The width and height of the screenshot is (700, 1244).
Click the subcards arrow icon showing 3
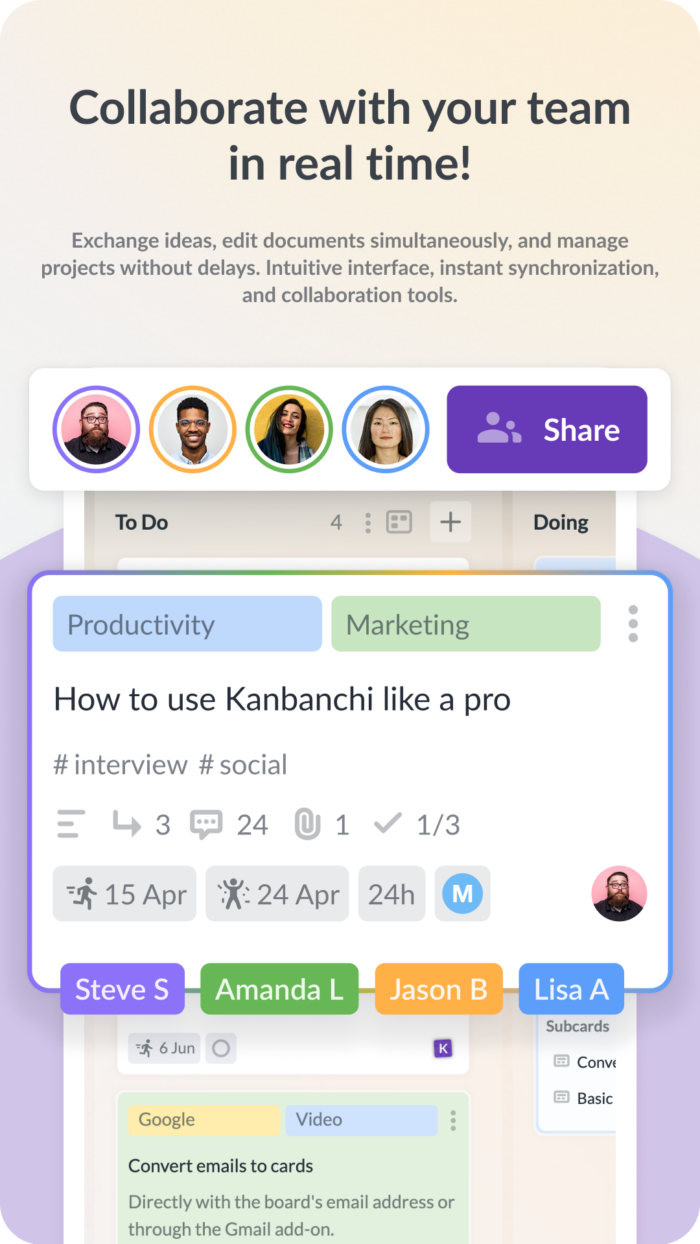pyautogui.click(x=127, y=824)
